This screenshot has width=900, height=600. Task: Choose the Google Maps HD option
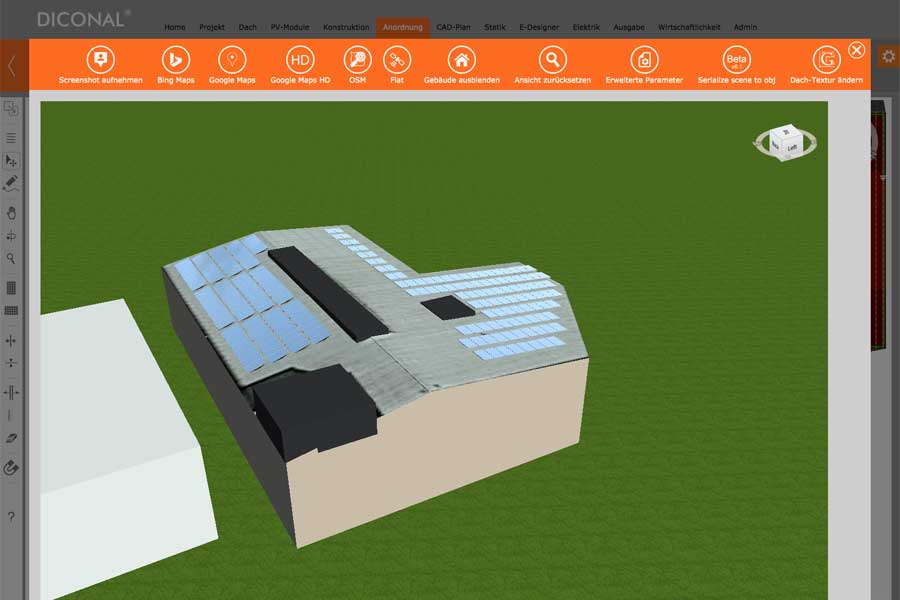[x=300, y=59]
